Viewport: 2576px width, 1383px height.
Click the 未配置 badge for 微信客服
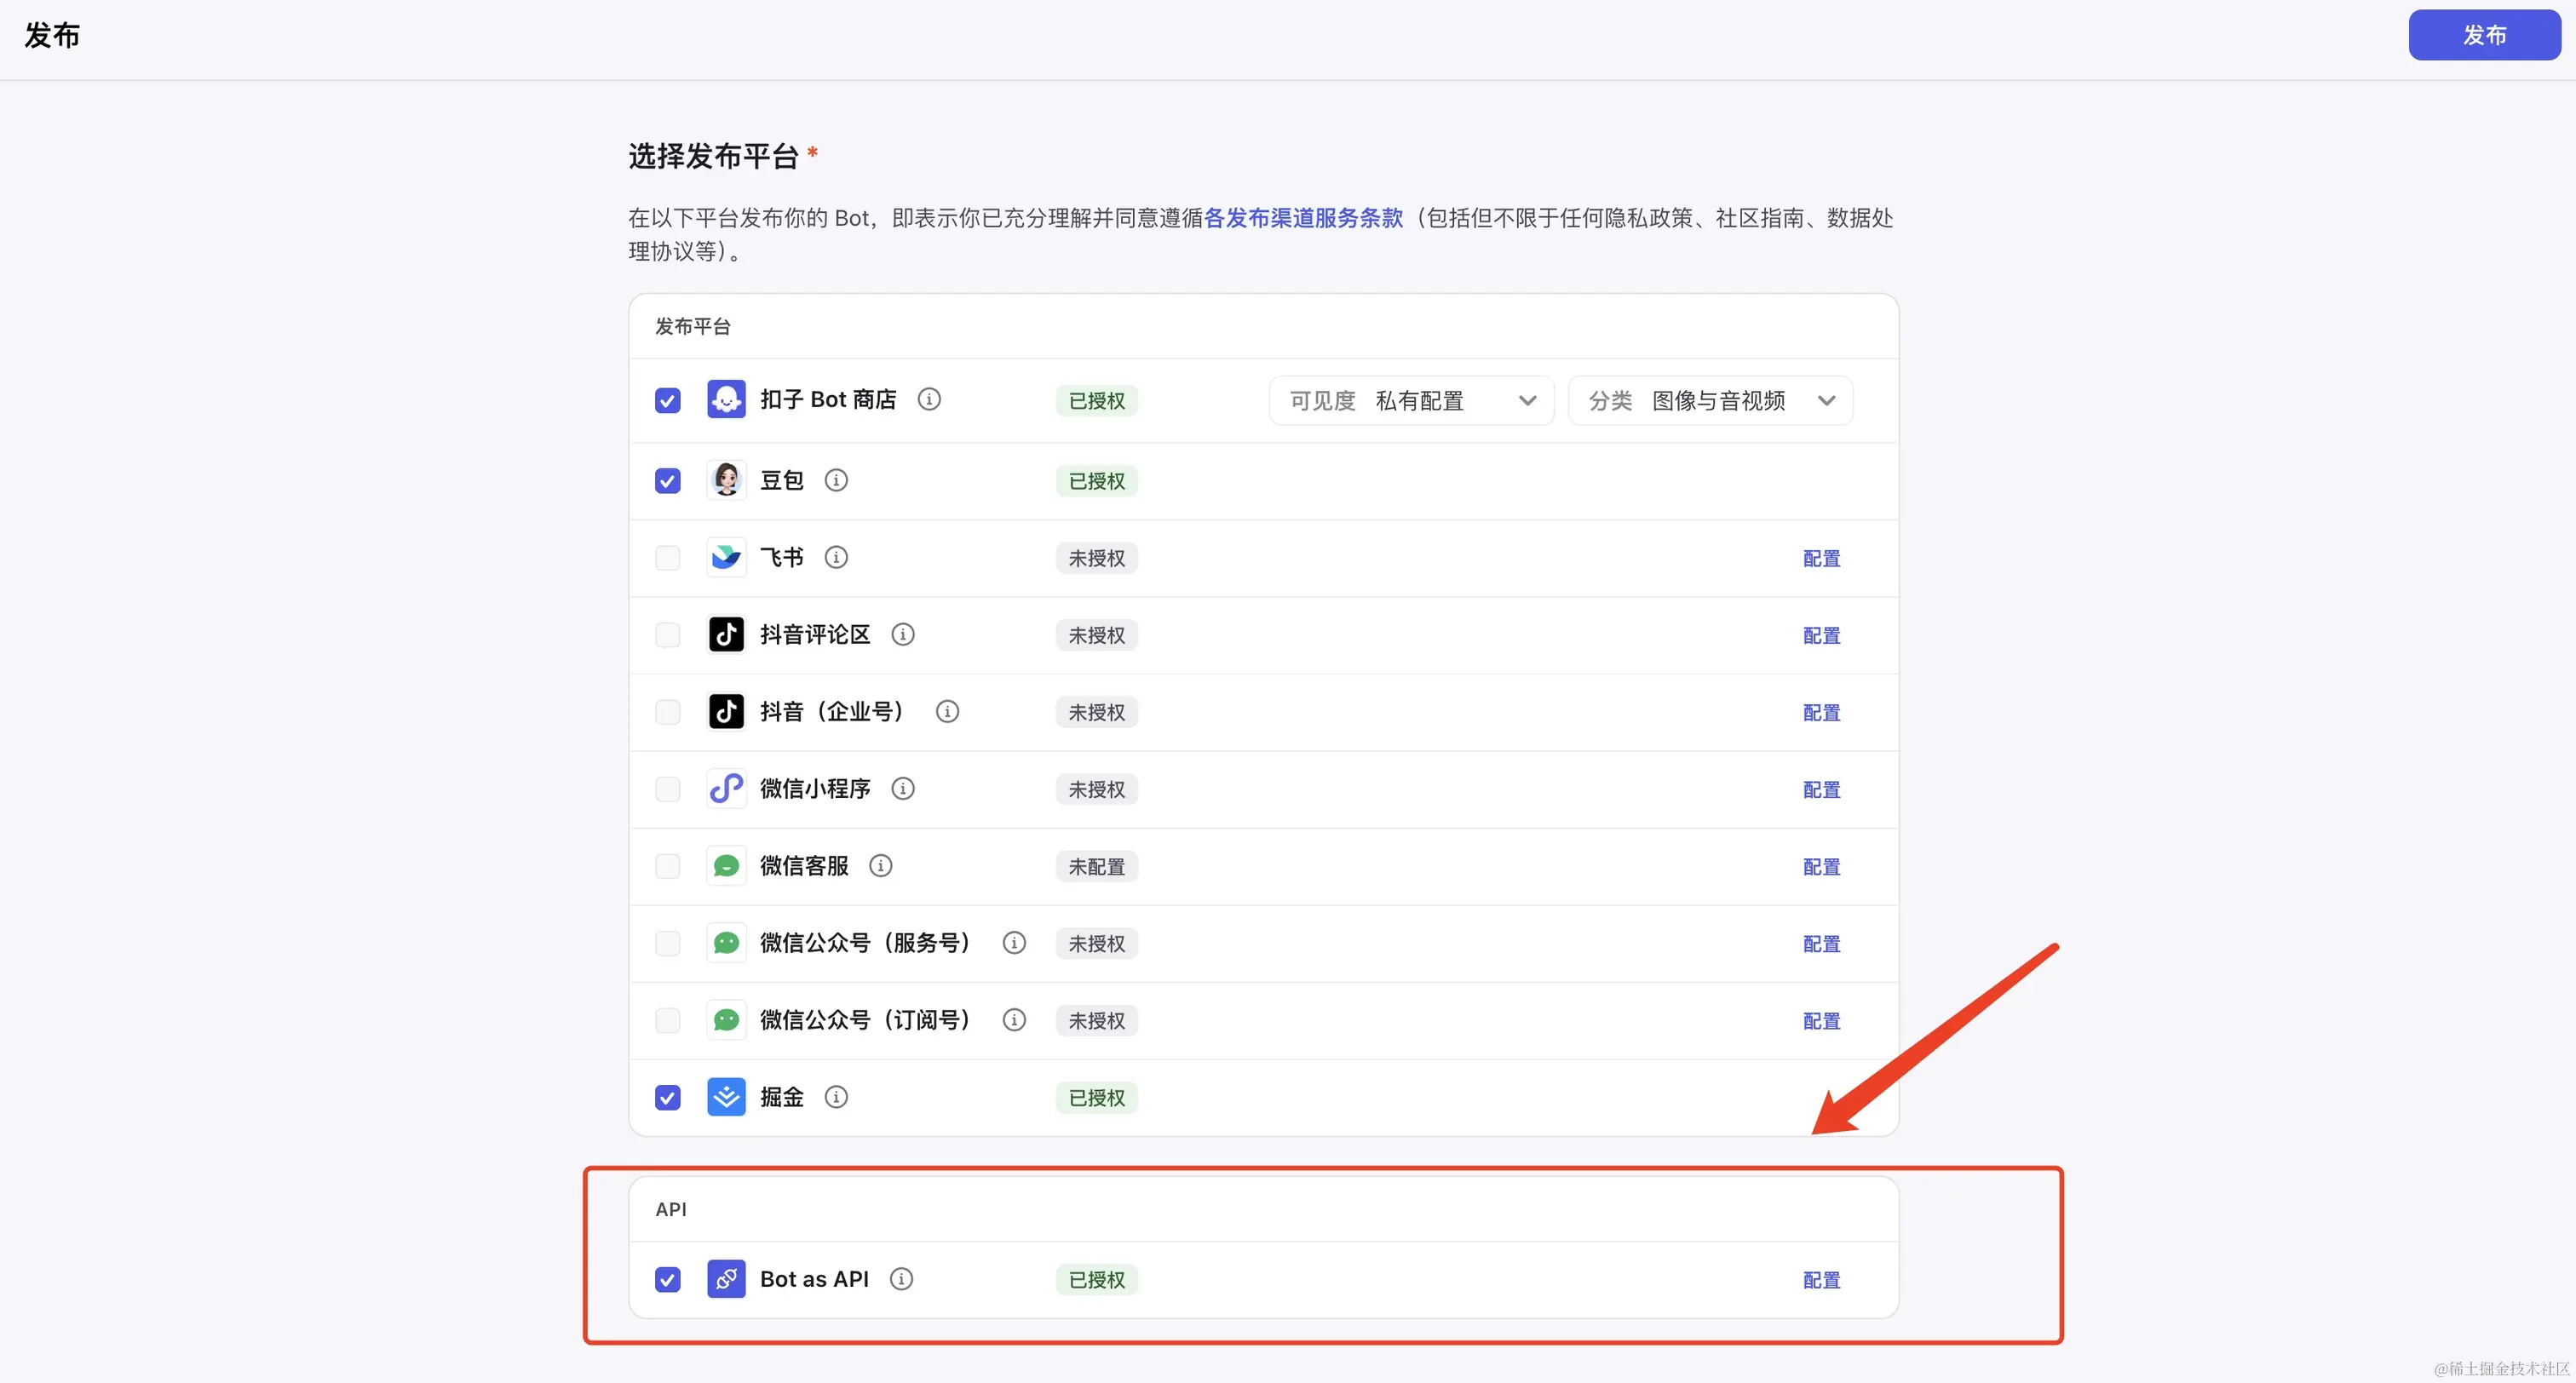click(1096, 866)
